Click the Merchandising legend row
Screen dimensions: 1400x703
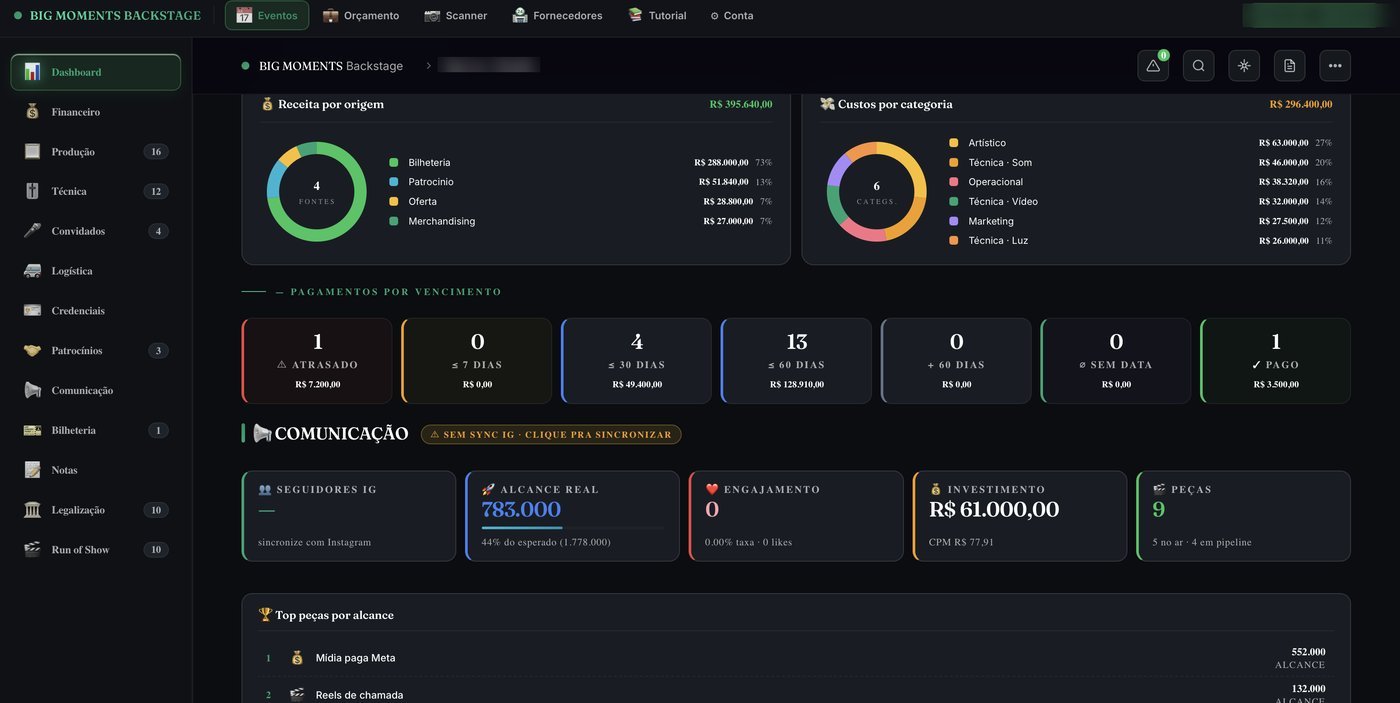(580, 221)
